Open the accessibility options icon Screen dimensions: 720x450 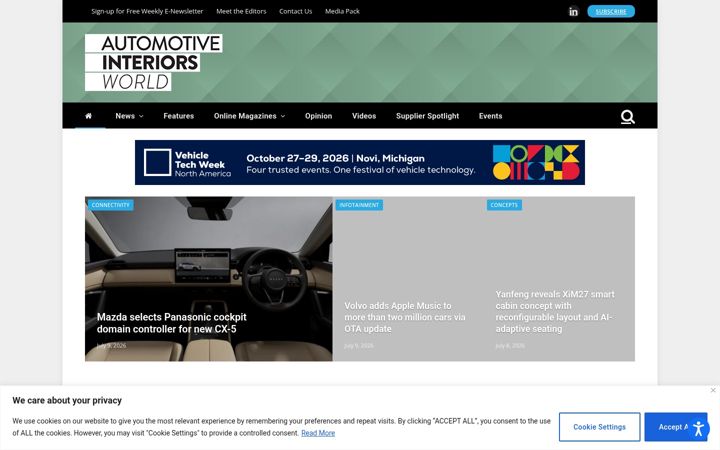pyautogui.click(x=698, y=429)
